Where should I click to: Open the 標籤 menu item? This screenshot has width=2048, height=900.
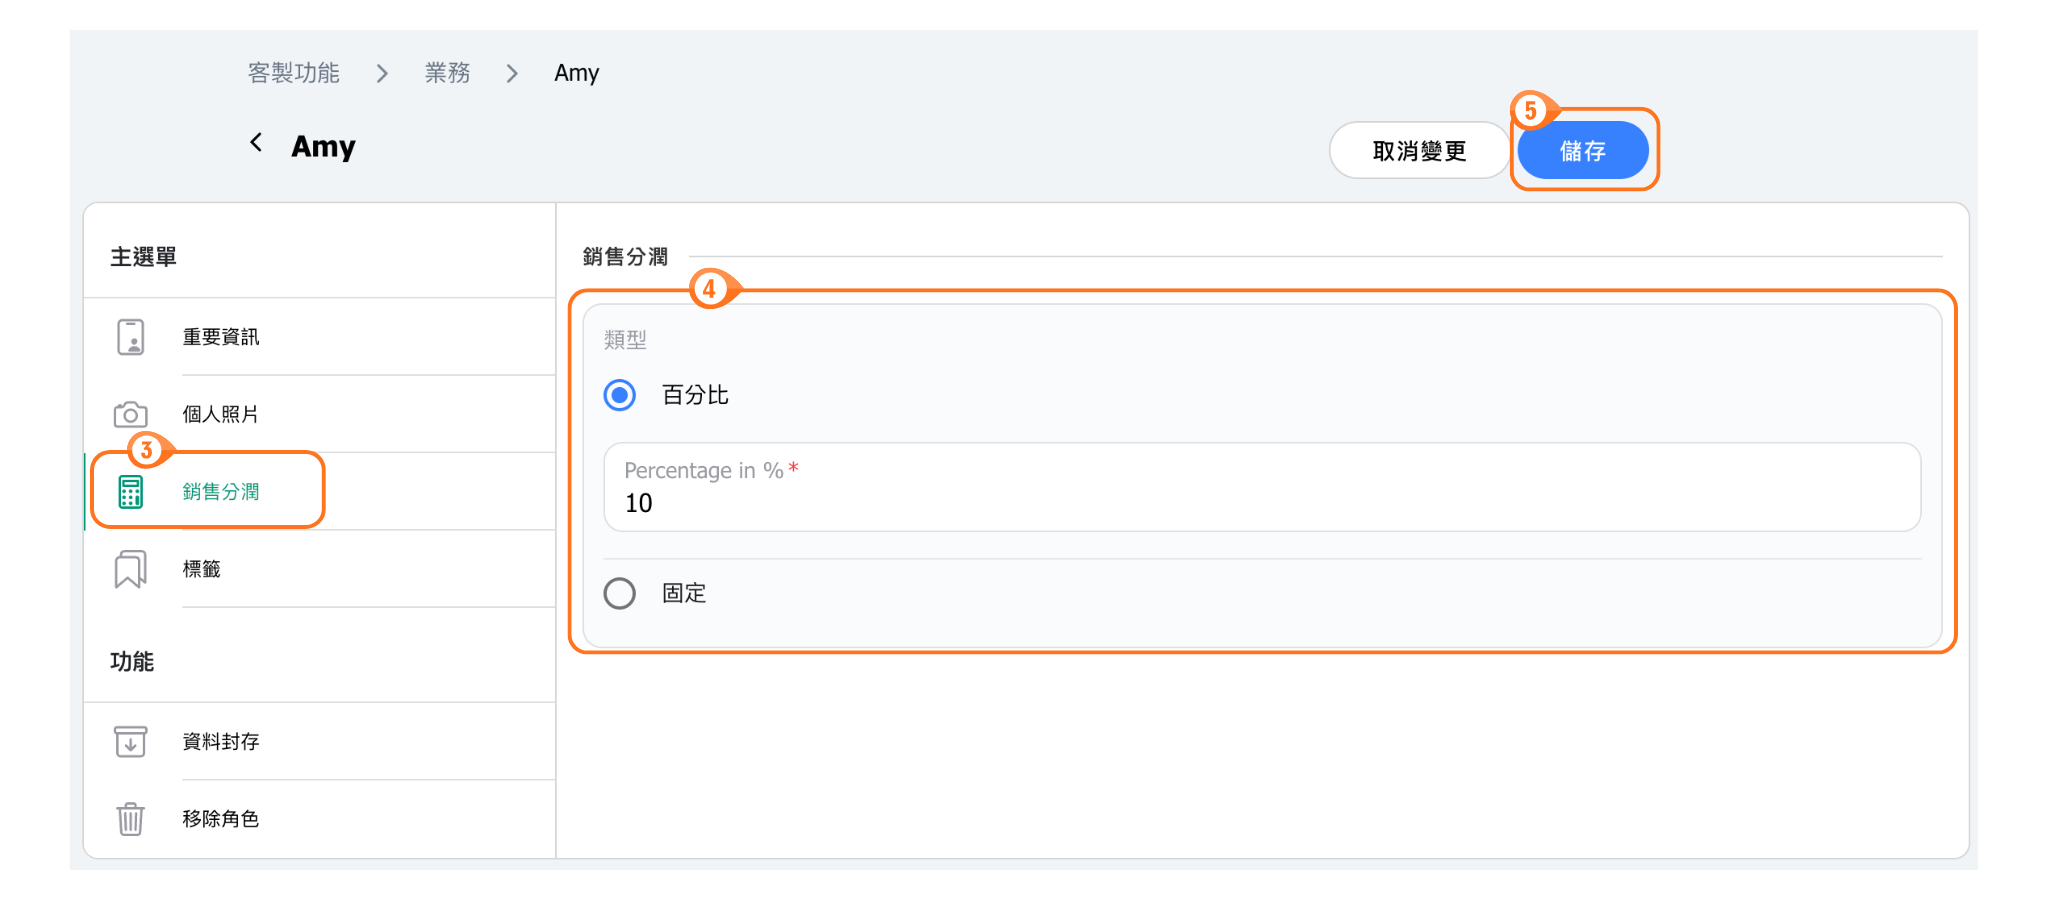[x=201, y=569]
